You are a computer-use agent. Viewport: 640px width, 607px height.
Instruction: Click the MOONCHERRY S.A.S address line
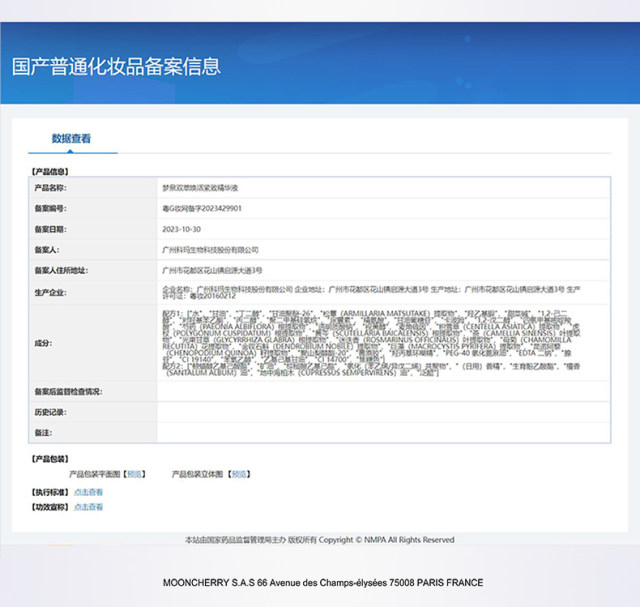322,583
